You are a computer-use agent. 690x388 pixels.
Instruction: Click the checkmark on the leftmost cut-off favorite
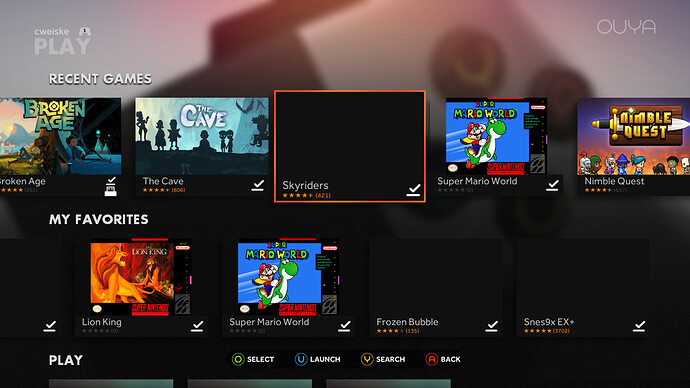coord(50,326)
